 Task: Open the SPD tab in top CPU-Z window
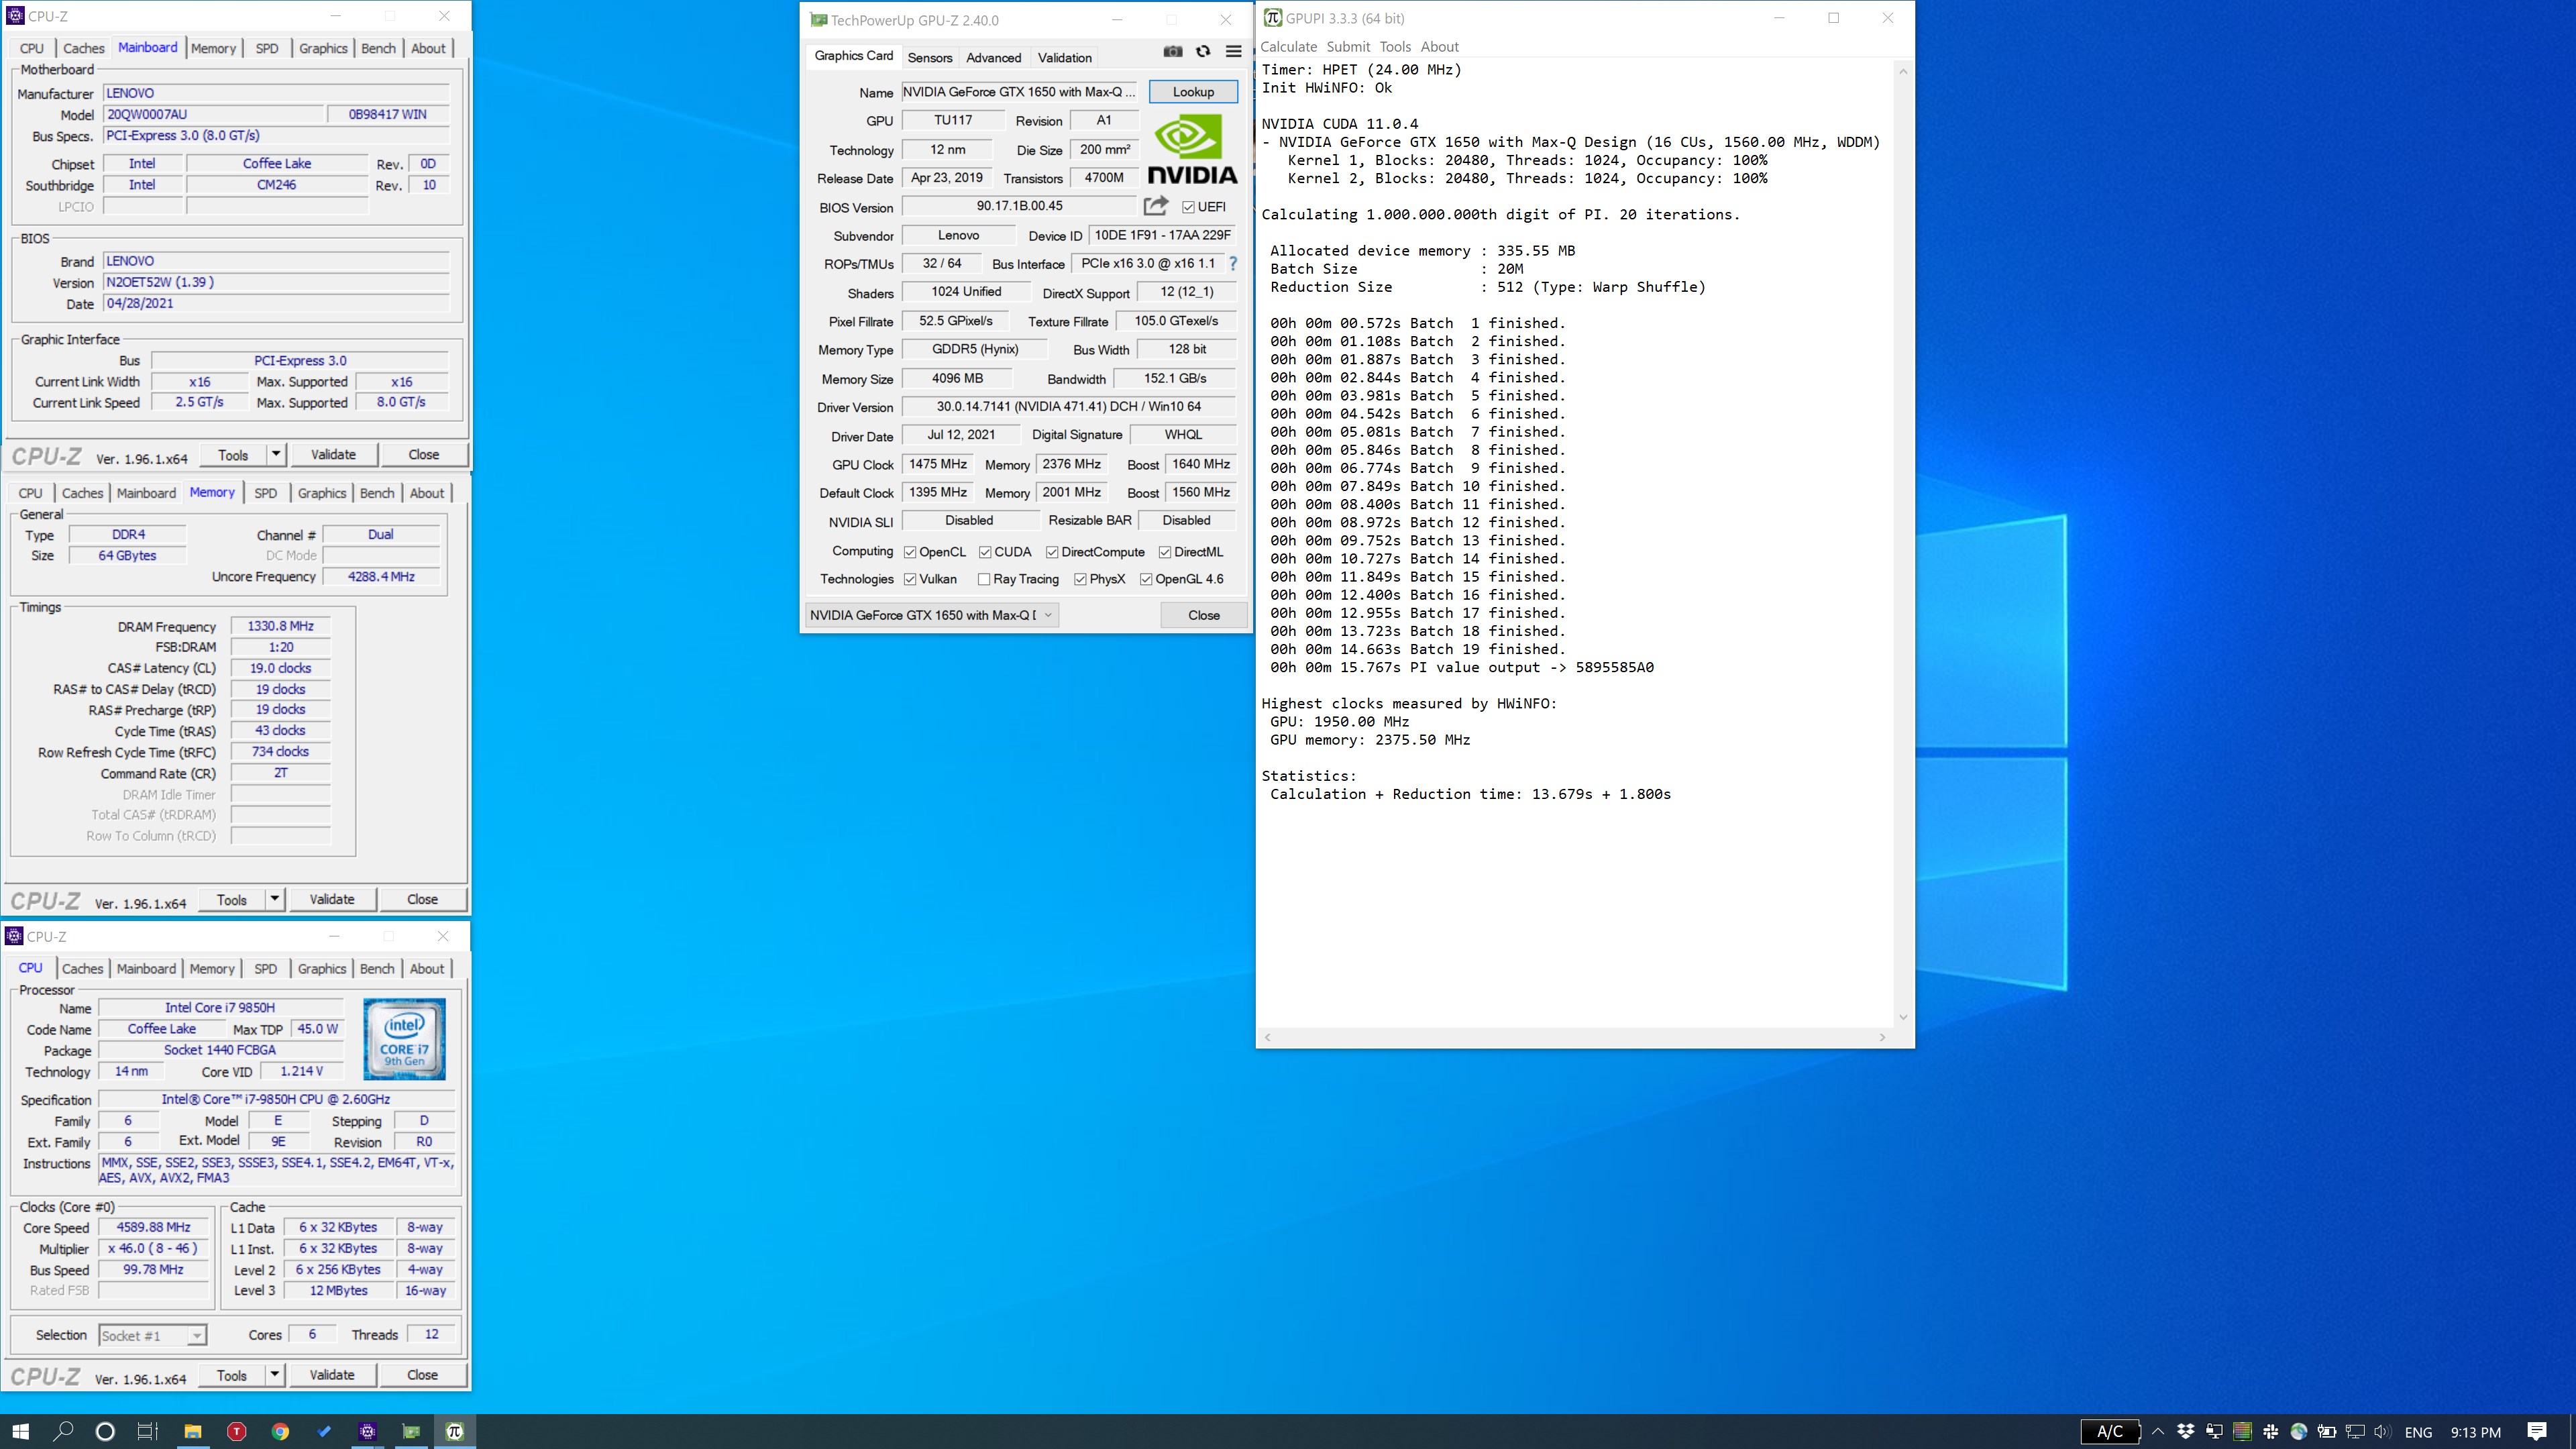pos(266,48)
